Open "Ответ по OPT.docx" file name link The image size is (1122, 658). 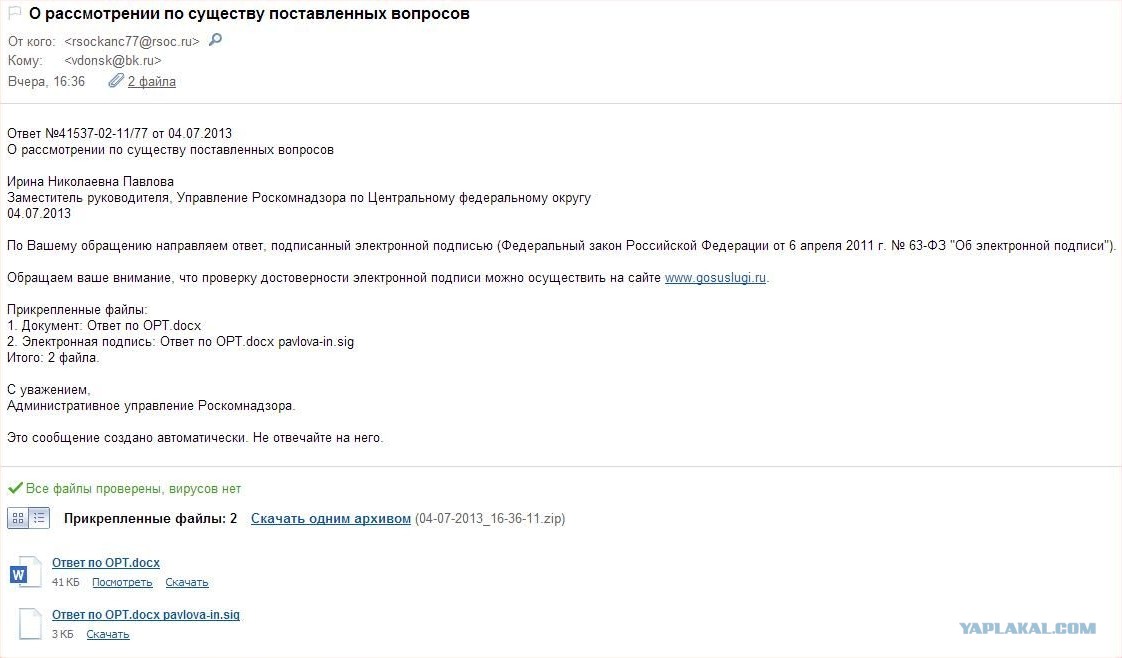[105, 563]
